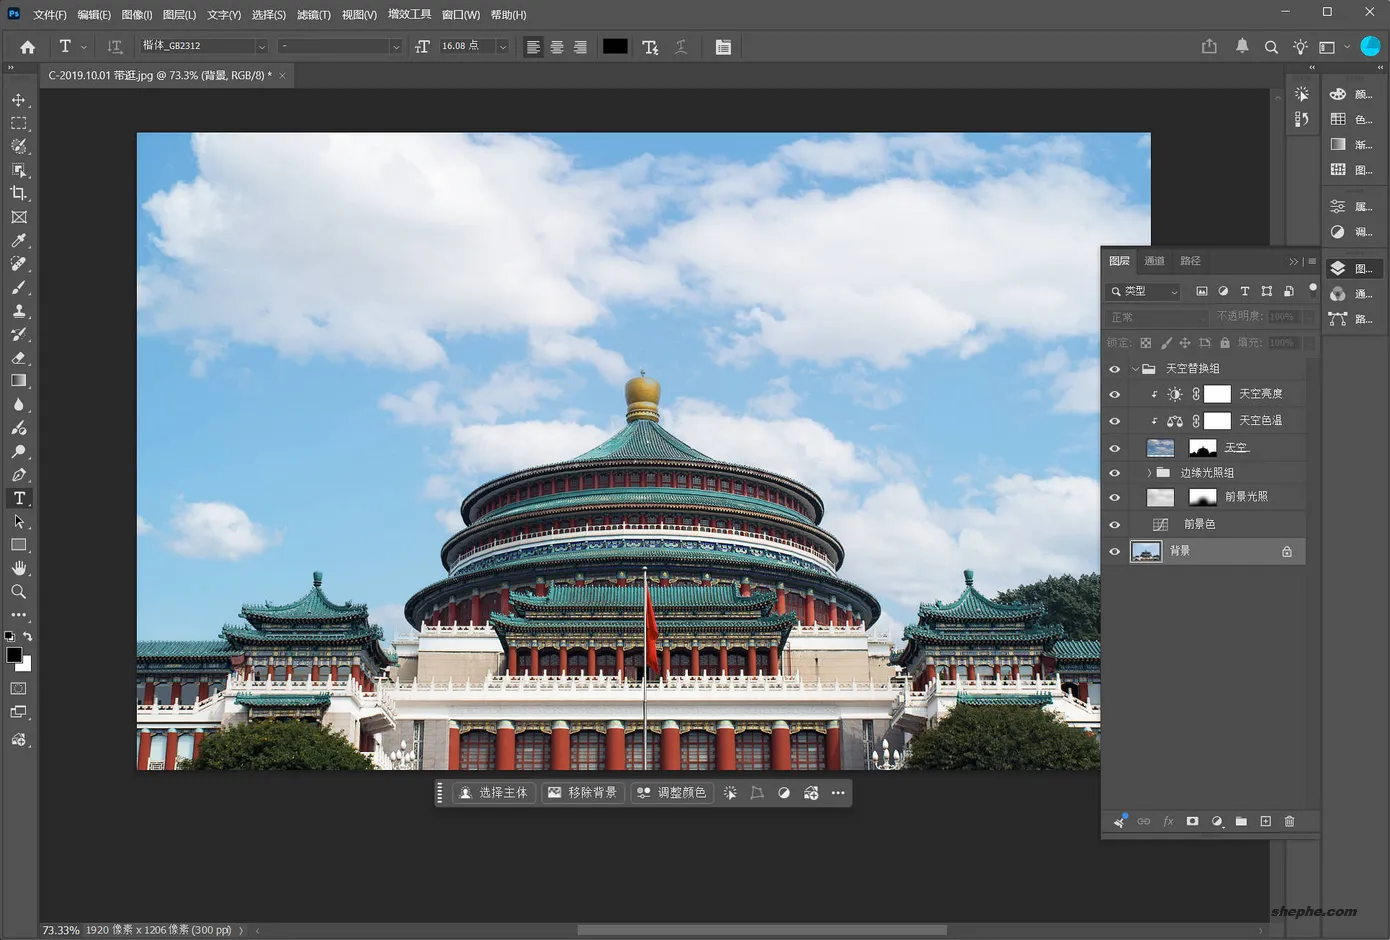The width and height of the screenshot is (1390, 940).
Task: Delete layer with trash icon
Action: (x=1289, y=821)
